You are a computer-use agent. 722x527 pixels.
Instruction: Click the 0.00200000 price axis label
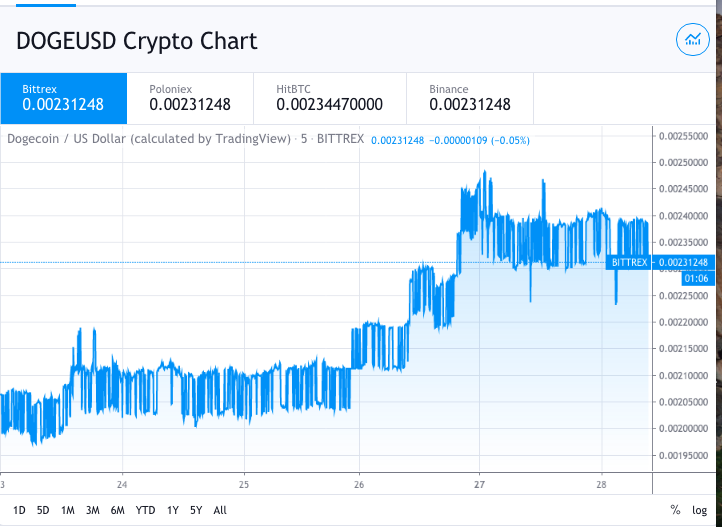tap(683, 429)
